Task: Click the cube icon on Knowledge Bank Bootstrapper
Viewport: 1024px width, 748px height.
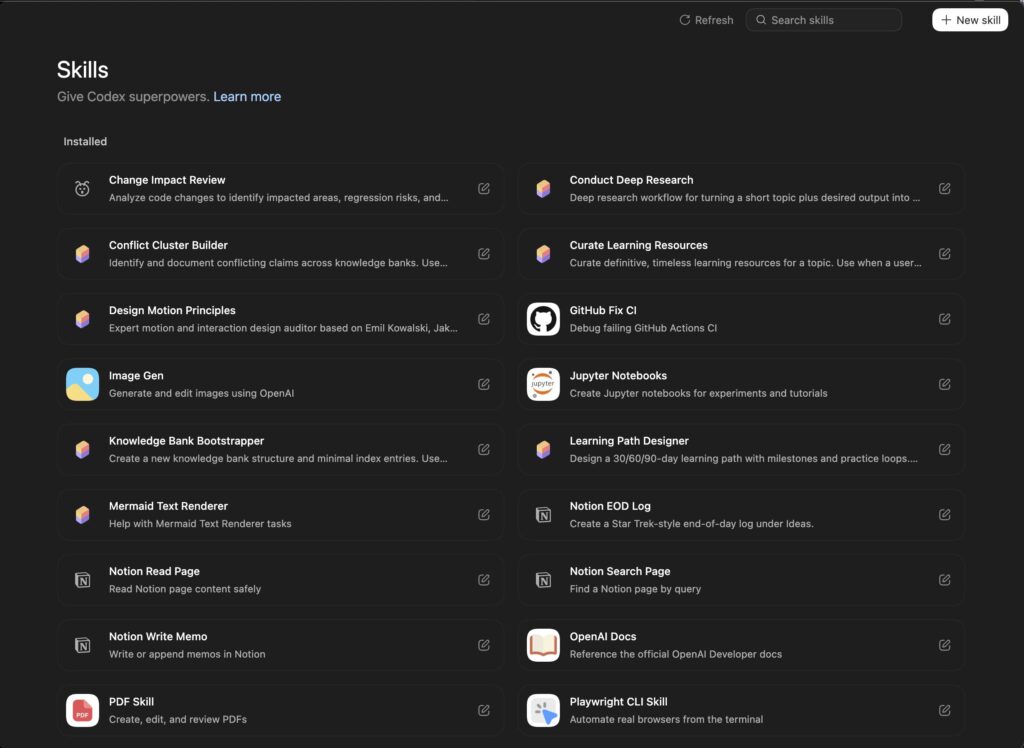Action: (82, 448)
